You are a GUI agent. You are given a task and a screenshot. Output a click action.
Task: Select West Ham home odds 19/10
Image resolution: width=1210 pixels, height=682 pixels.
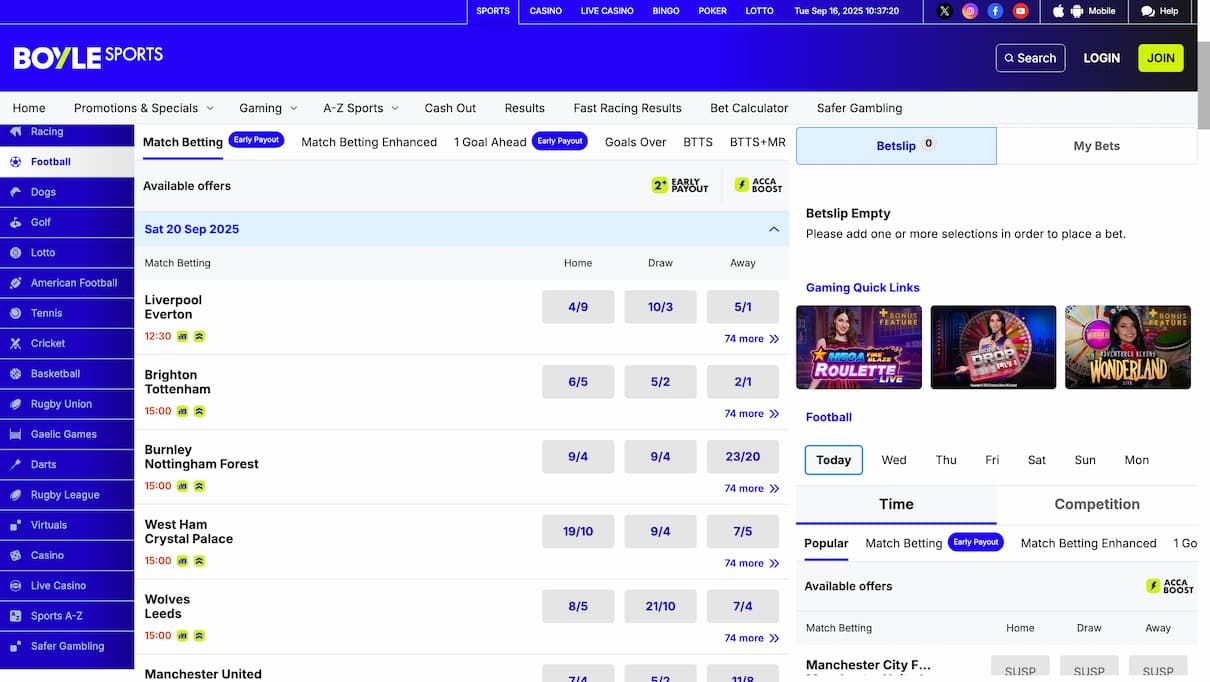[578, 532]
